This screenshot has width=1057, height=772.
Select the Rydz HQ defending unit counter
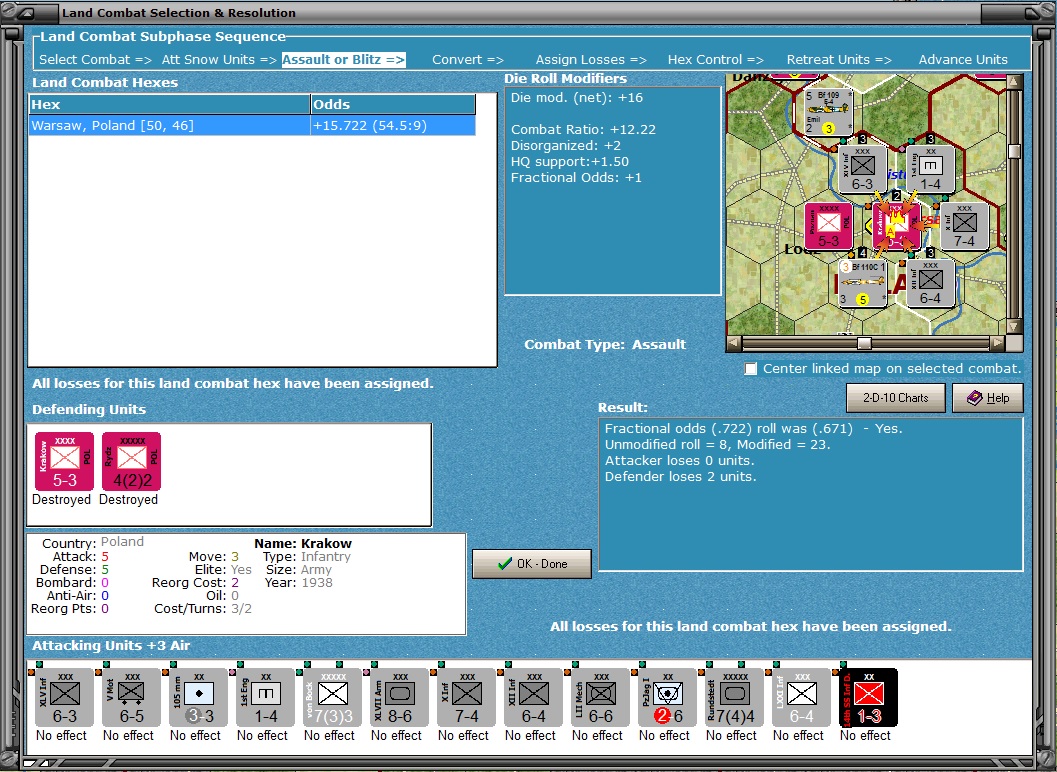click(131, 461)
